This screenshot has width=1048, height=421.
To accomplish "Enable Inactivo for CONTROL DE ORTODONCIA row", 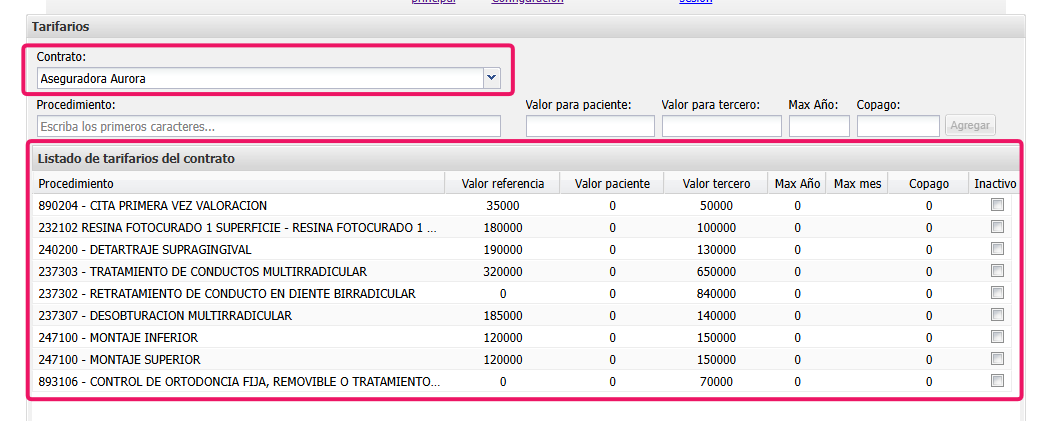I will click(996, 381).
